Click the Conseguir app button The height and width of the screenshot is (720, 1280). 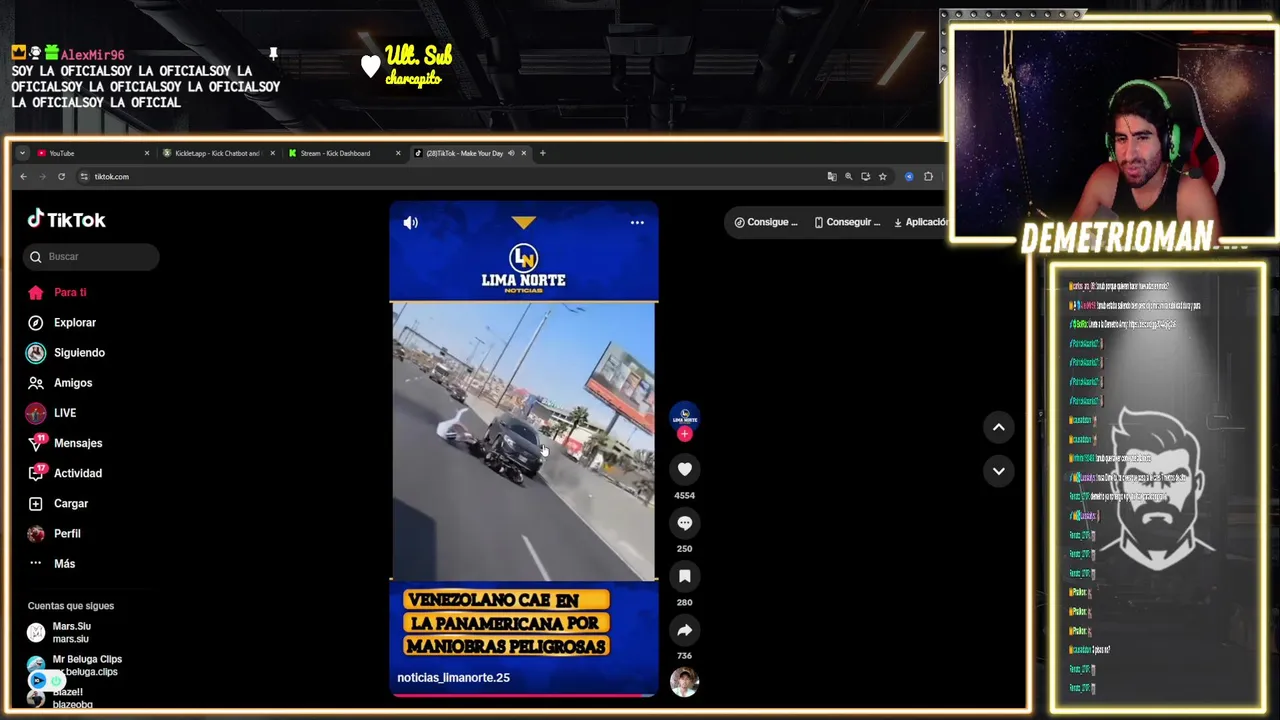pos(847,222)
